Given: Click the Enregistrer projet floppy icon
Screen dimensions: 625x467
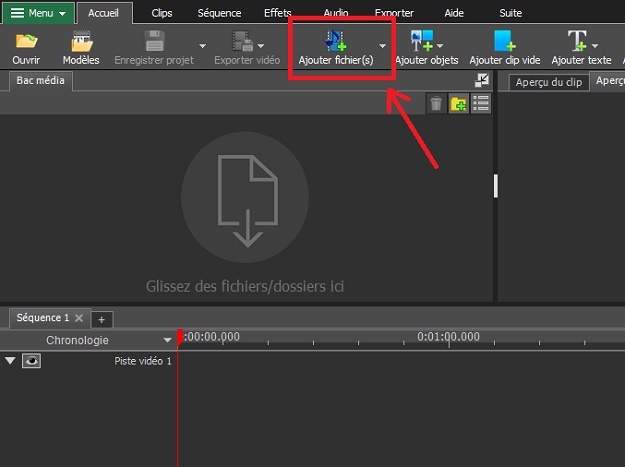Looking at the screenshot, I should point(155,41).
